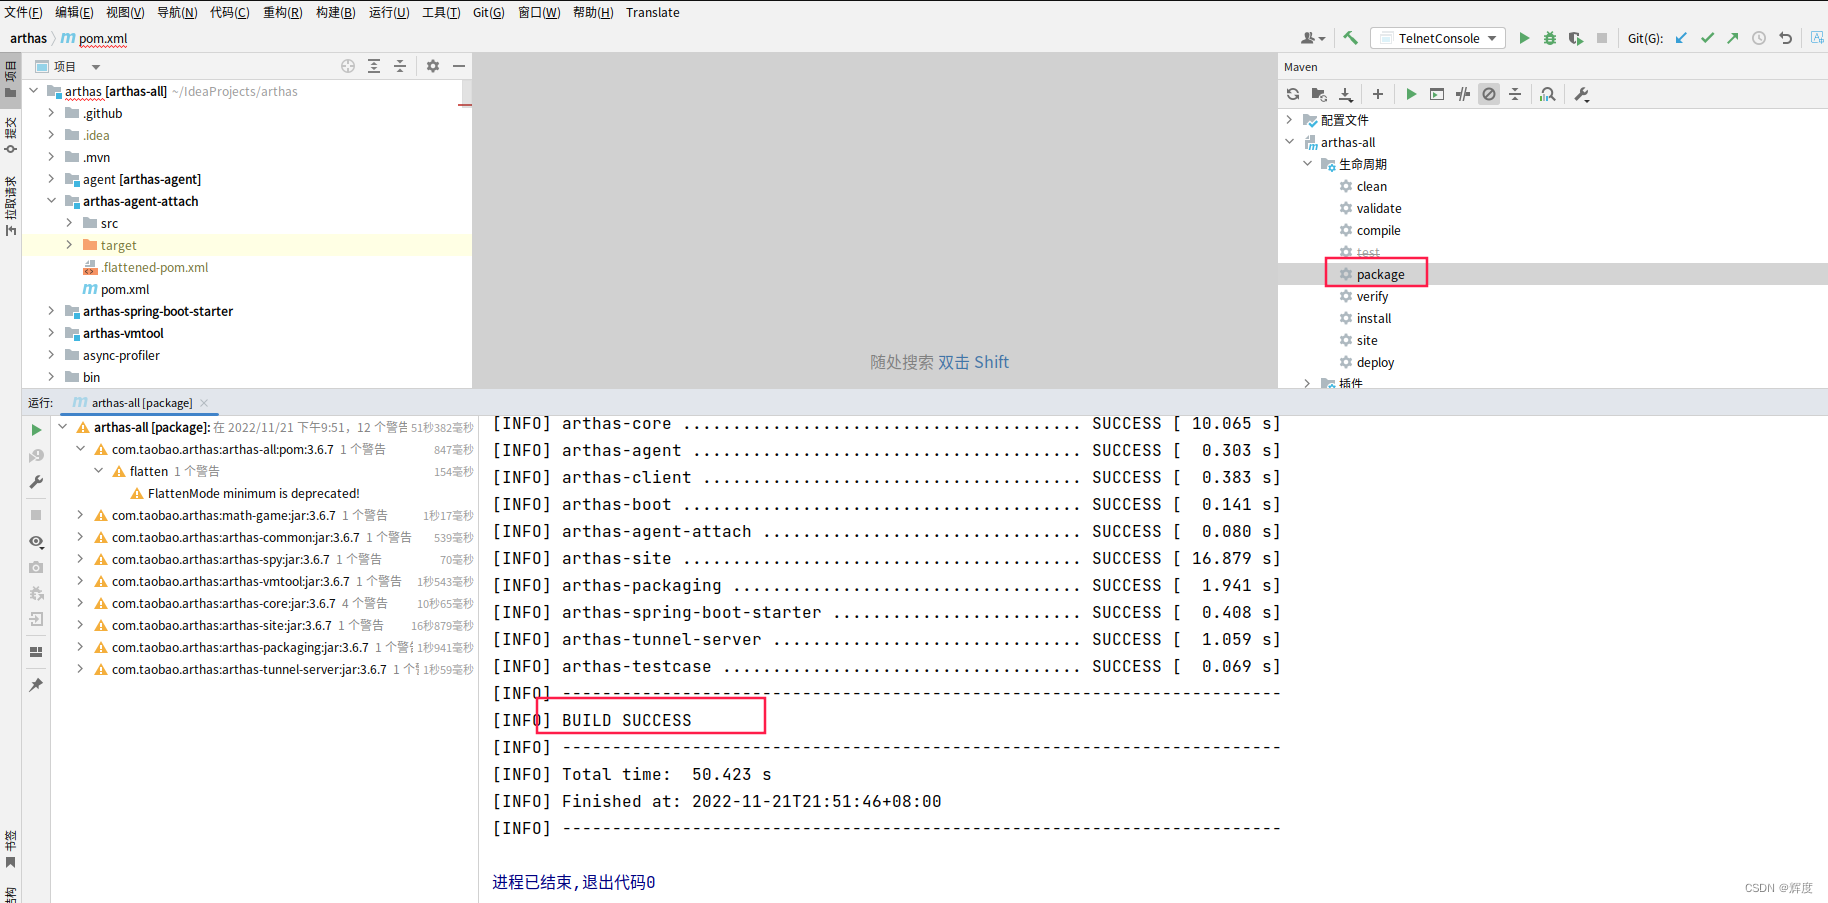
Task: Toggle Maven offline mode
Action: [1463, 94]
